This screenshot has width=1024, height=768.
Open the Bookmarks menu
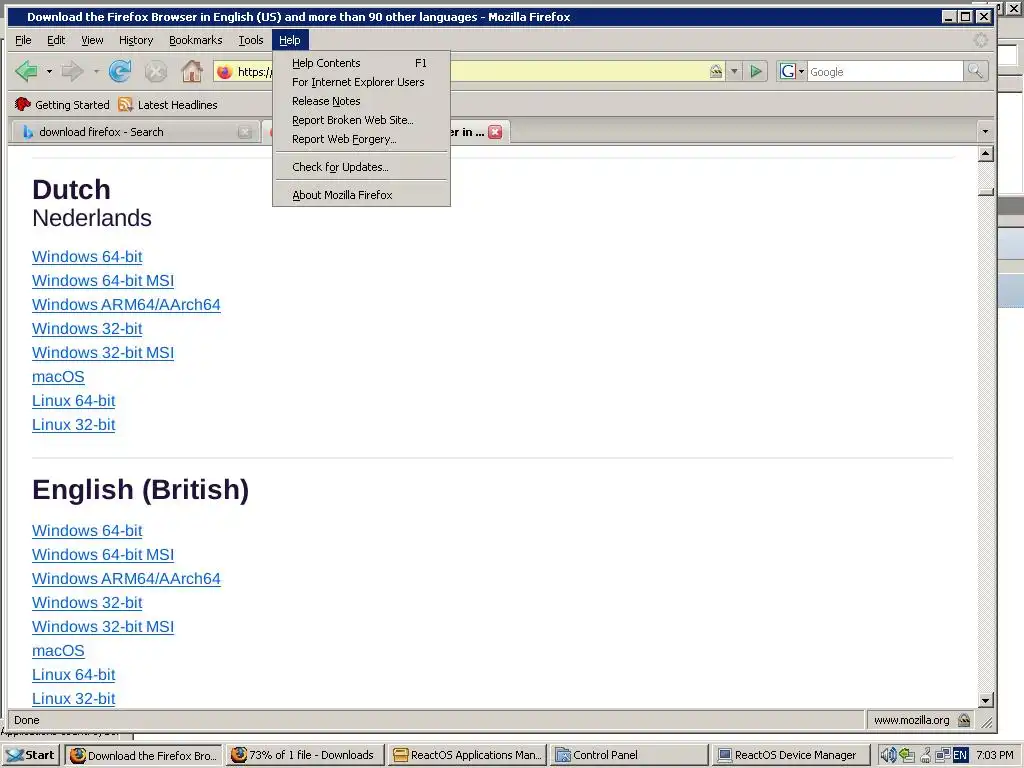tap(195, 40)
